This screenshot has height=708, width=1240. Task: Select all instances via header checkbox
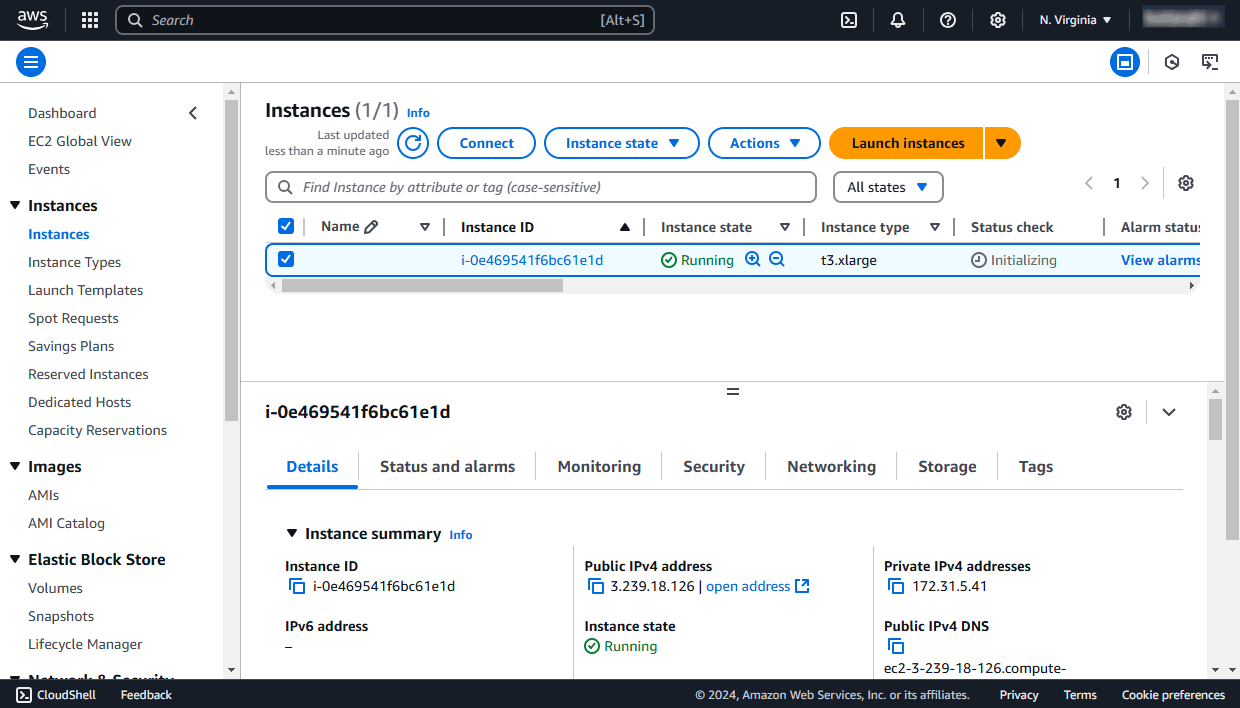click(x=286, y=226)
